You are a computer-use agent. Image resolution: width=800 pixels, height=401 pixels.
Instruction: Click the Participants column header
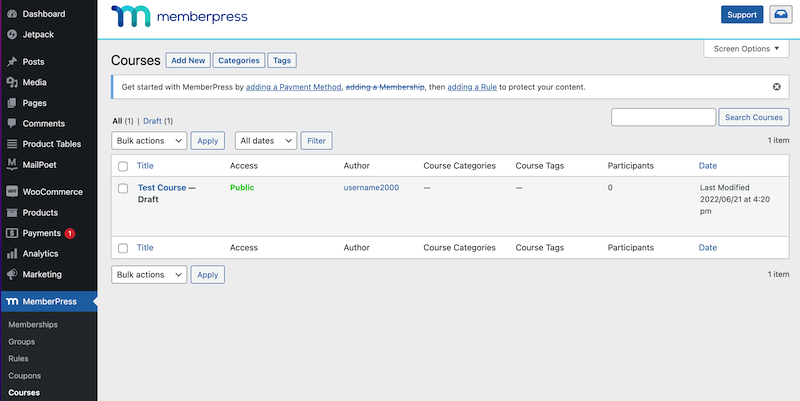[x=631, y=166]
